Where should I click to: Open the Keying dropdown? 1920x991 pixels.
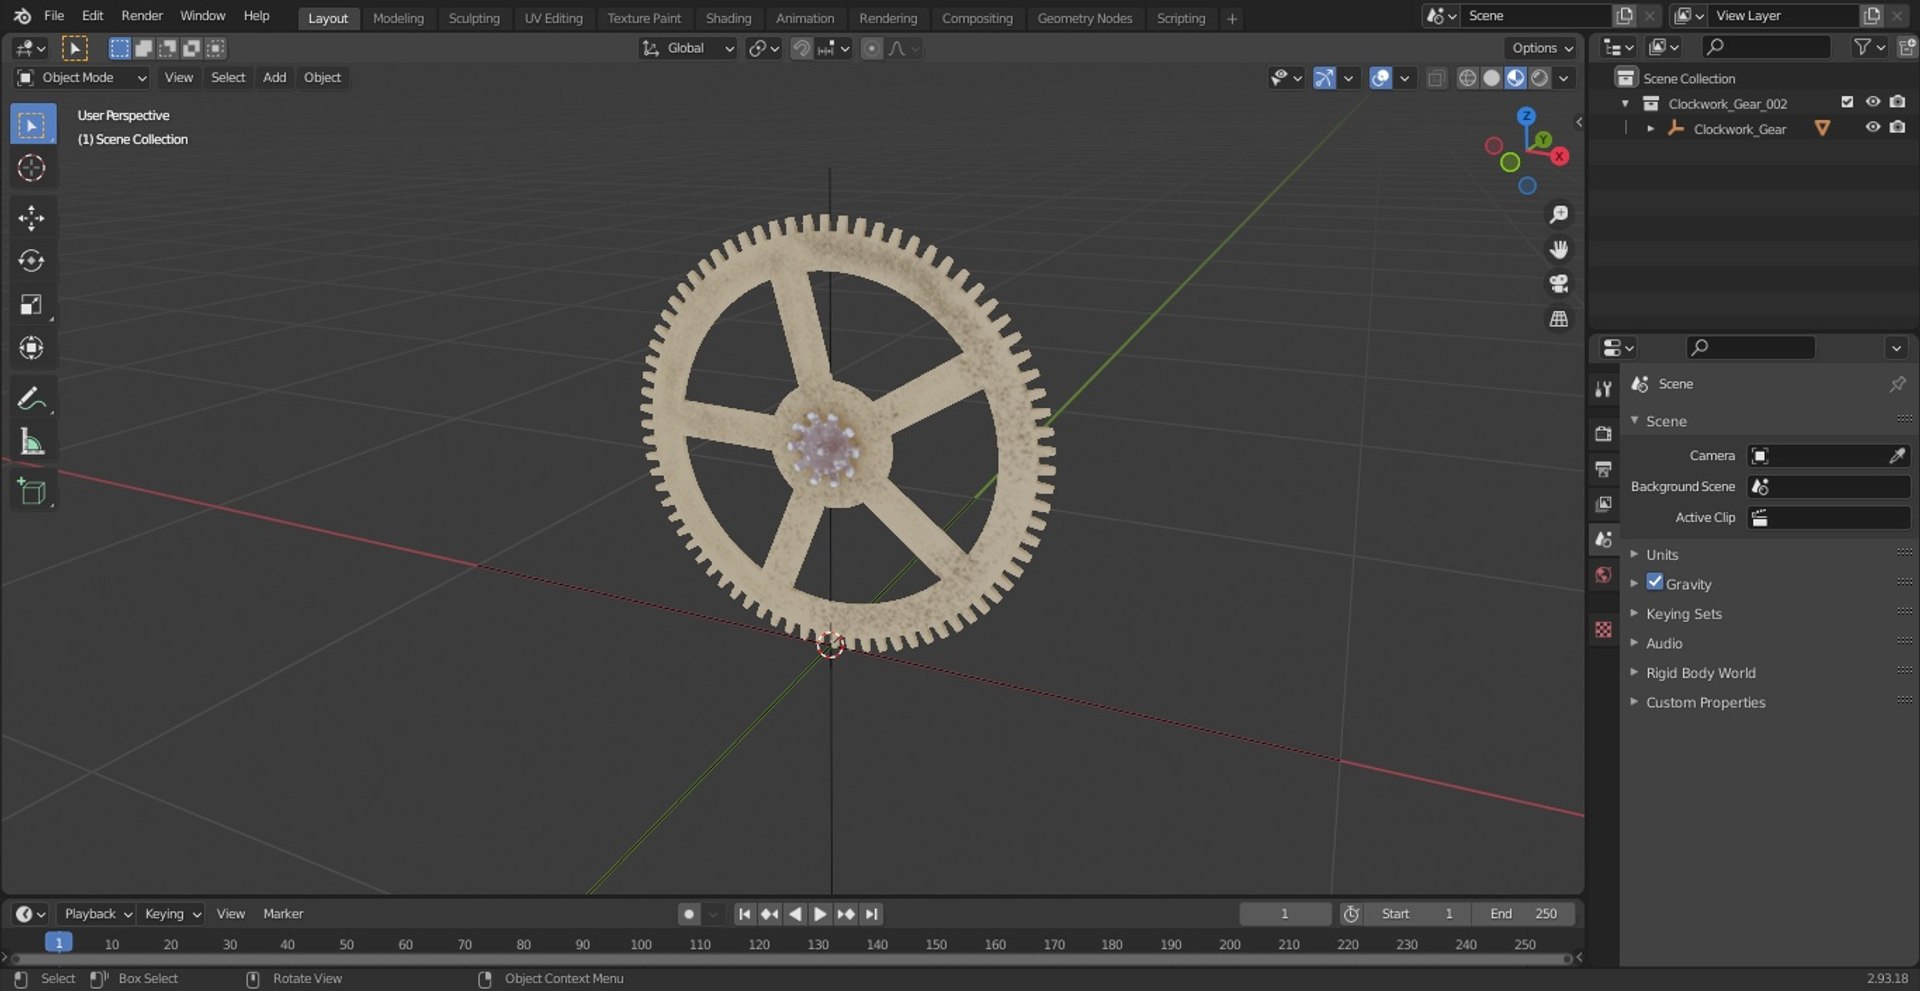pos(172,914)
